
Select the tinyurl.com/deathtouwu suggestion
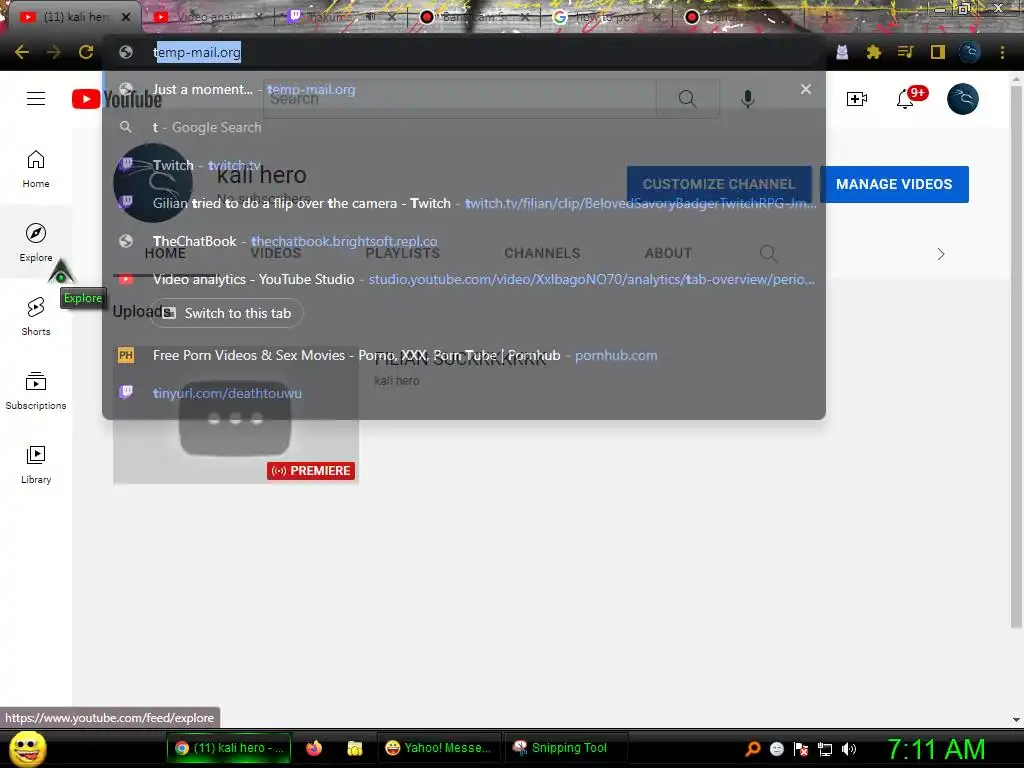point(464,393)
